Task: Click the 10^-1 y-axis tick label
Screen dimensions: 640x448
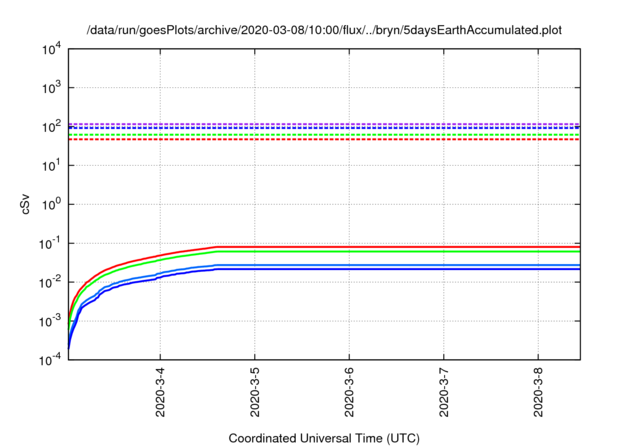Action: pos(50,244)
